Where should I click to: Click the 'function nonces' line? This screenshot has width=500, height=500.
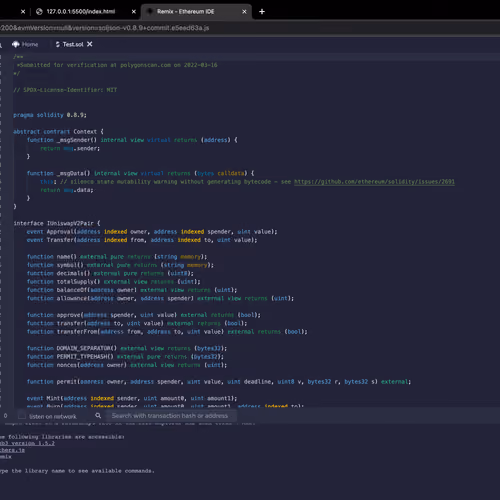(127, 365)
